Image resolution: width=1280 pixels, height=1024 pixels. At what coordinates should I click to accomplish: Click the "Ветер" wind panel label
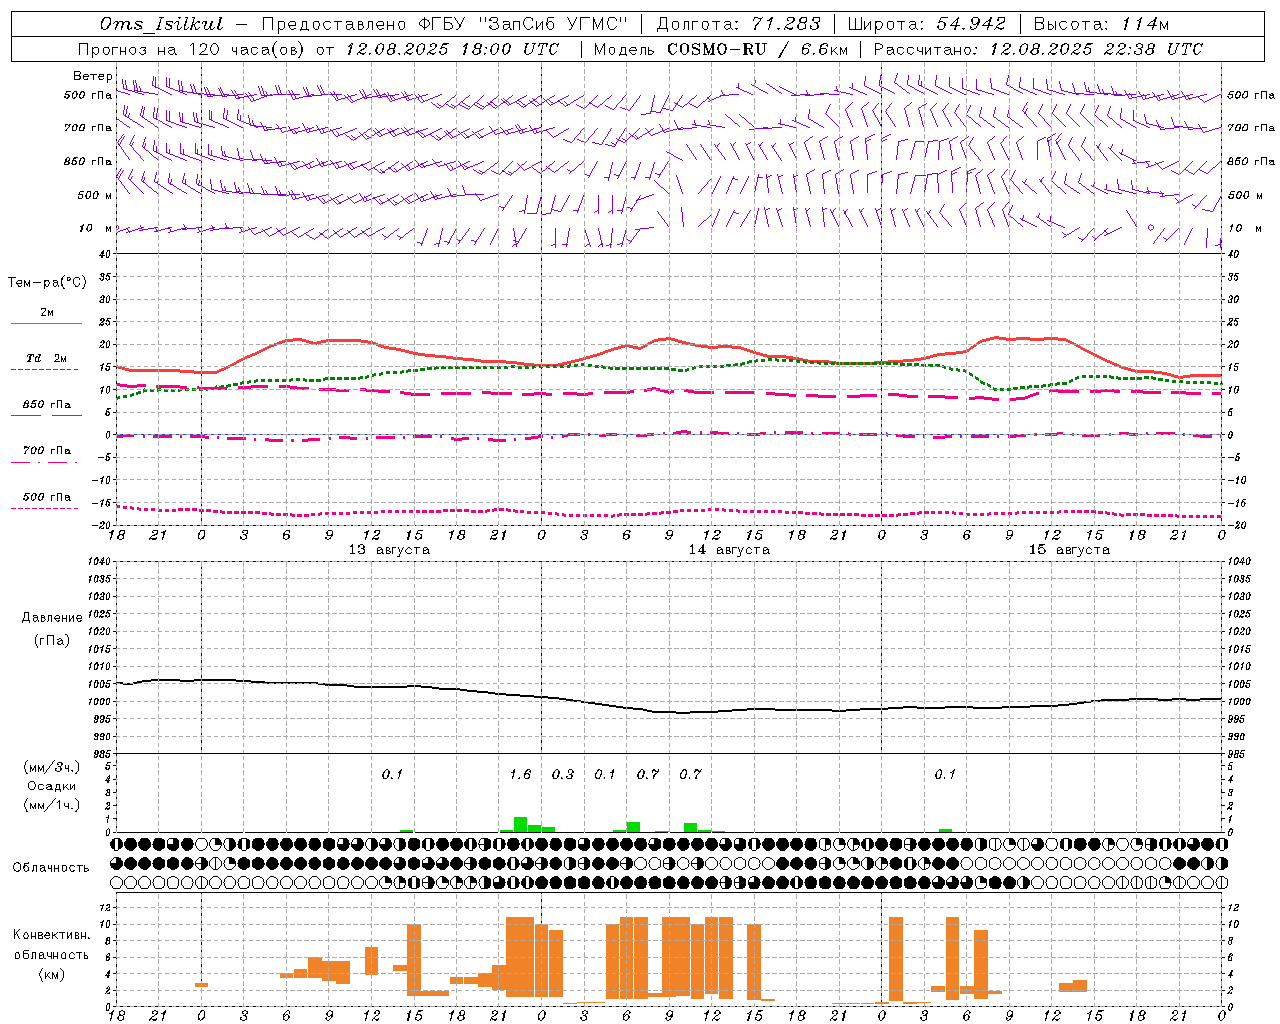pyautogui.click(x=93, y=76)
